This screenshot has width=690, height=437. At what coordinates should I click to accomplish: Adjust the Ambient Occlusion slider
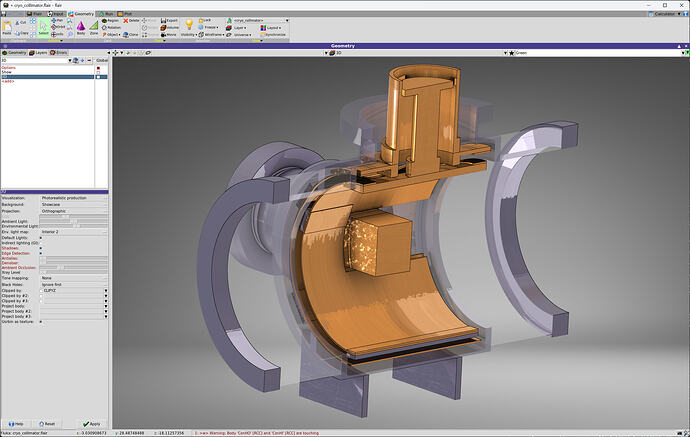[73, 268]
